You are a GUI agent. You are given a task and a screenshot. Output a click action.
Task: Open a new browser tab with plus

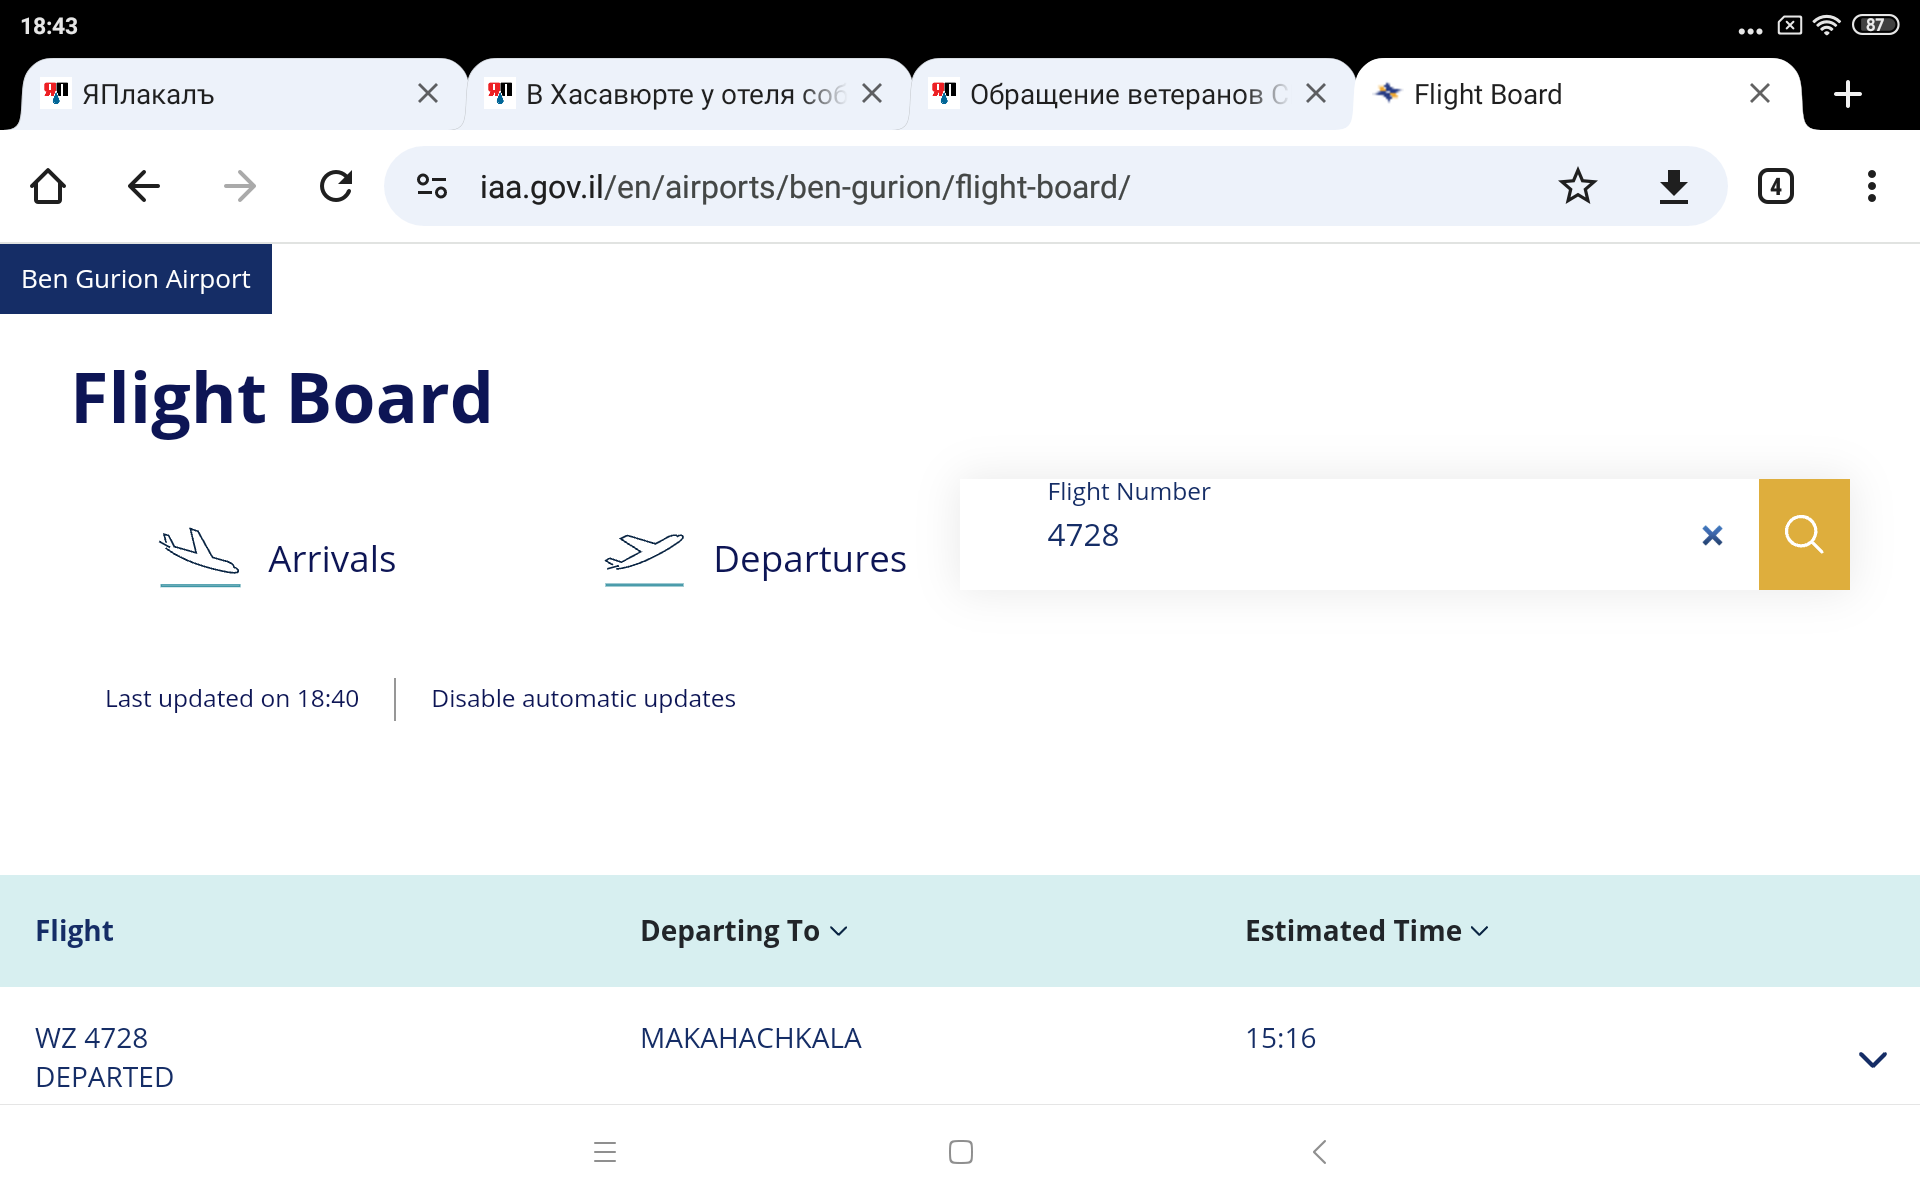tap(1848, 94)
